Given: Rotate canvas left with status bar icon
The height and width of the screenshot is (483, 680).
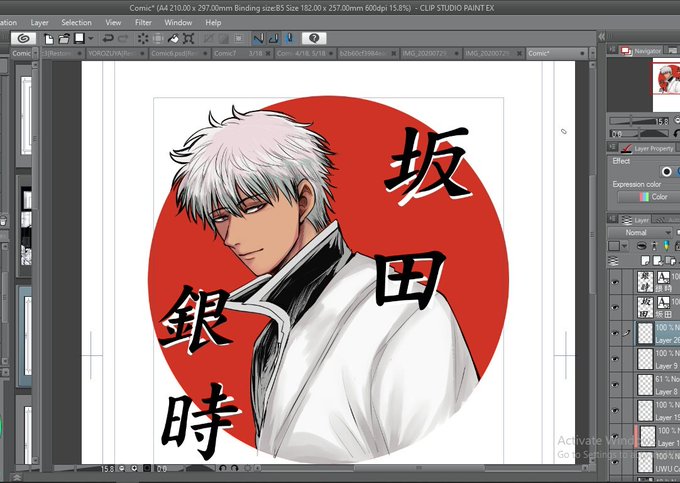Looking at the screenshot, I should coord(223,469).
